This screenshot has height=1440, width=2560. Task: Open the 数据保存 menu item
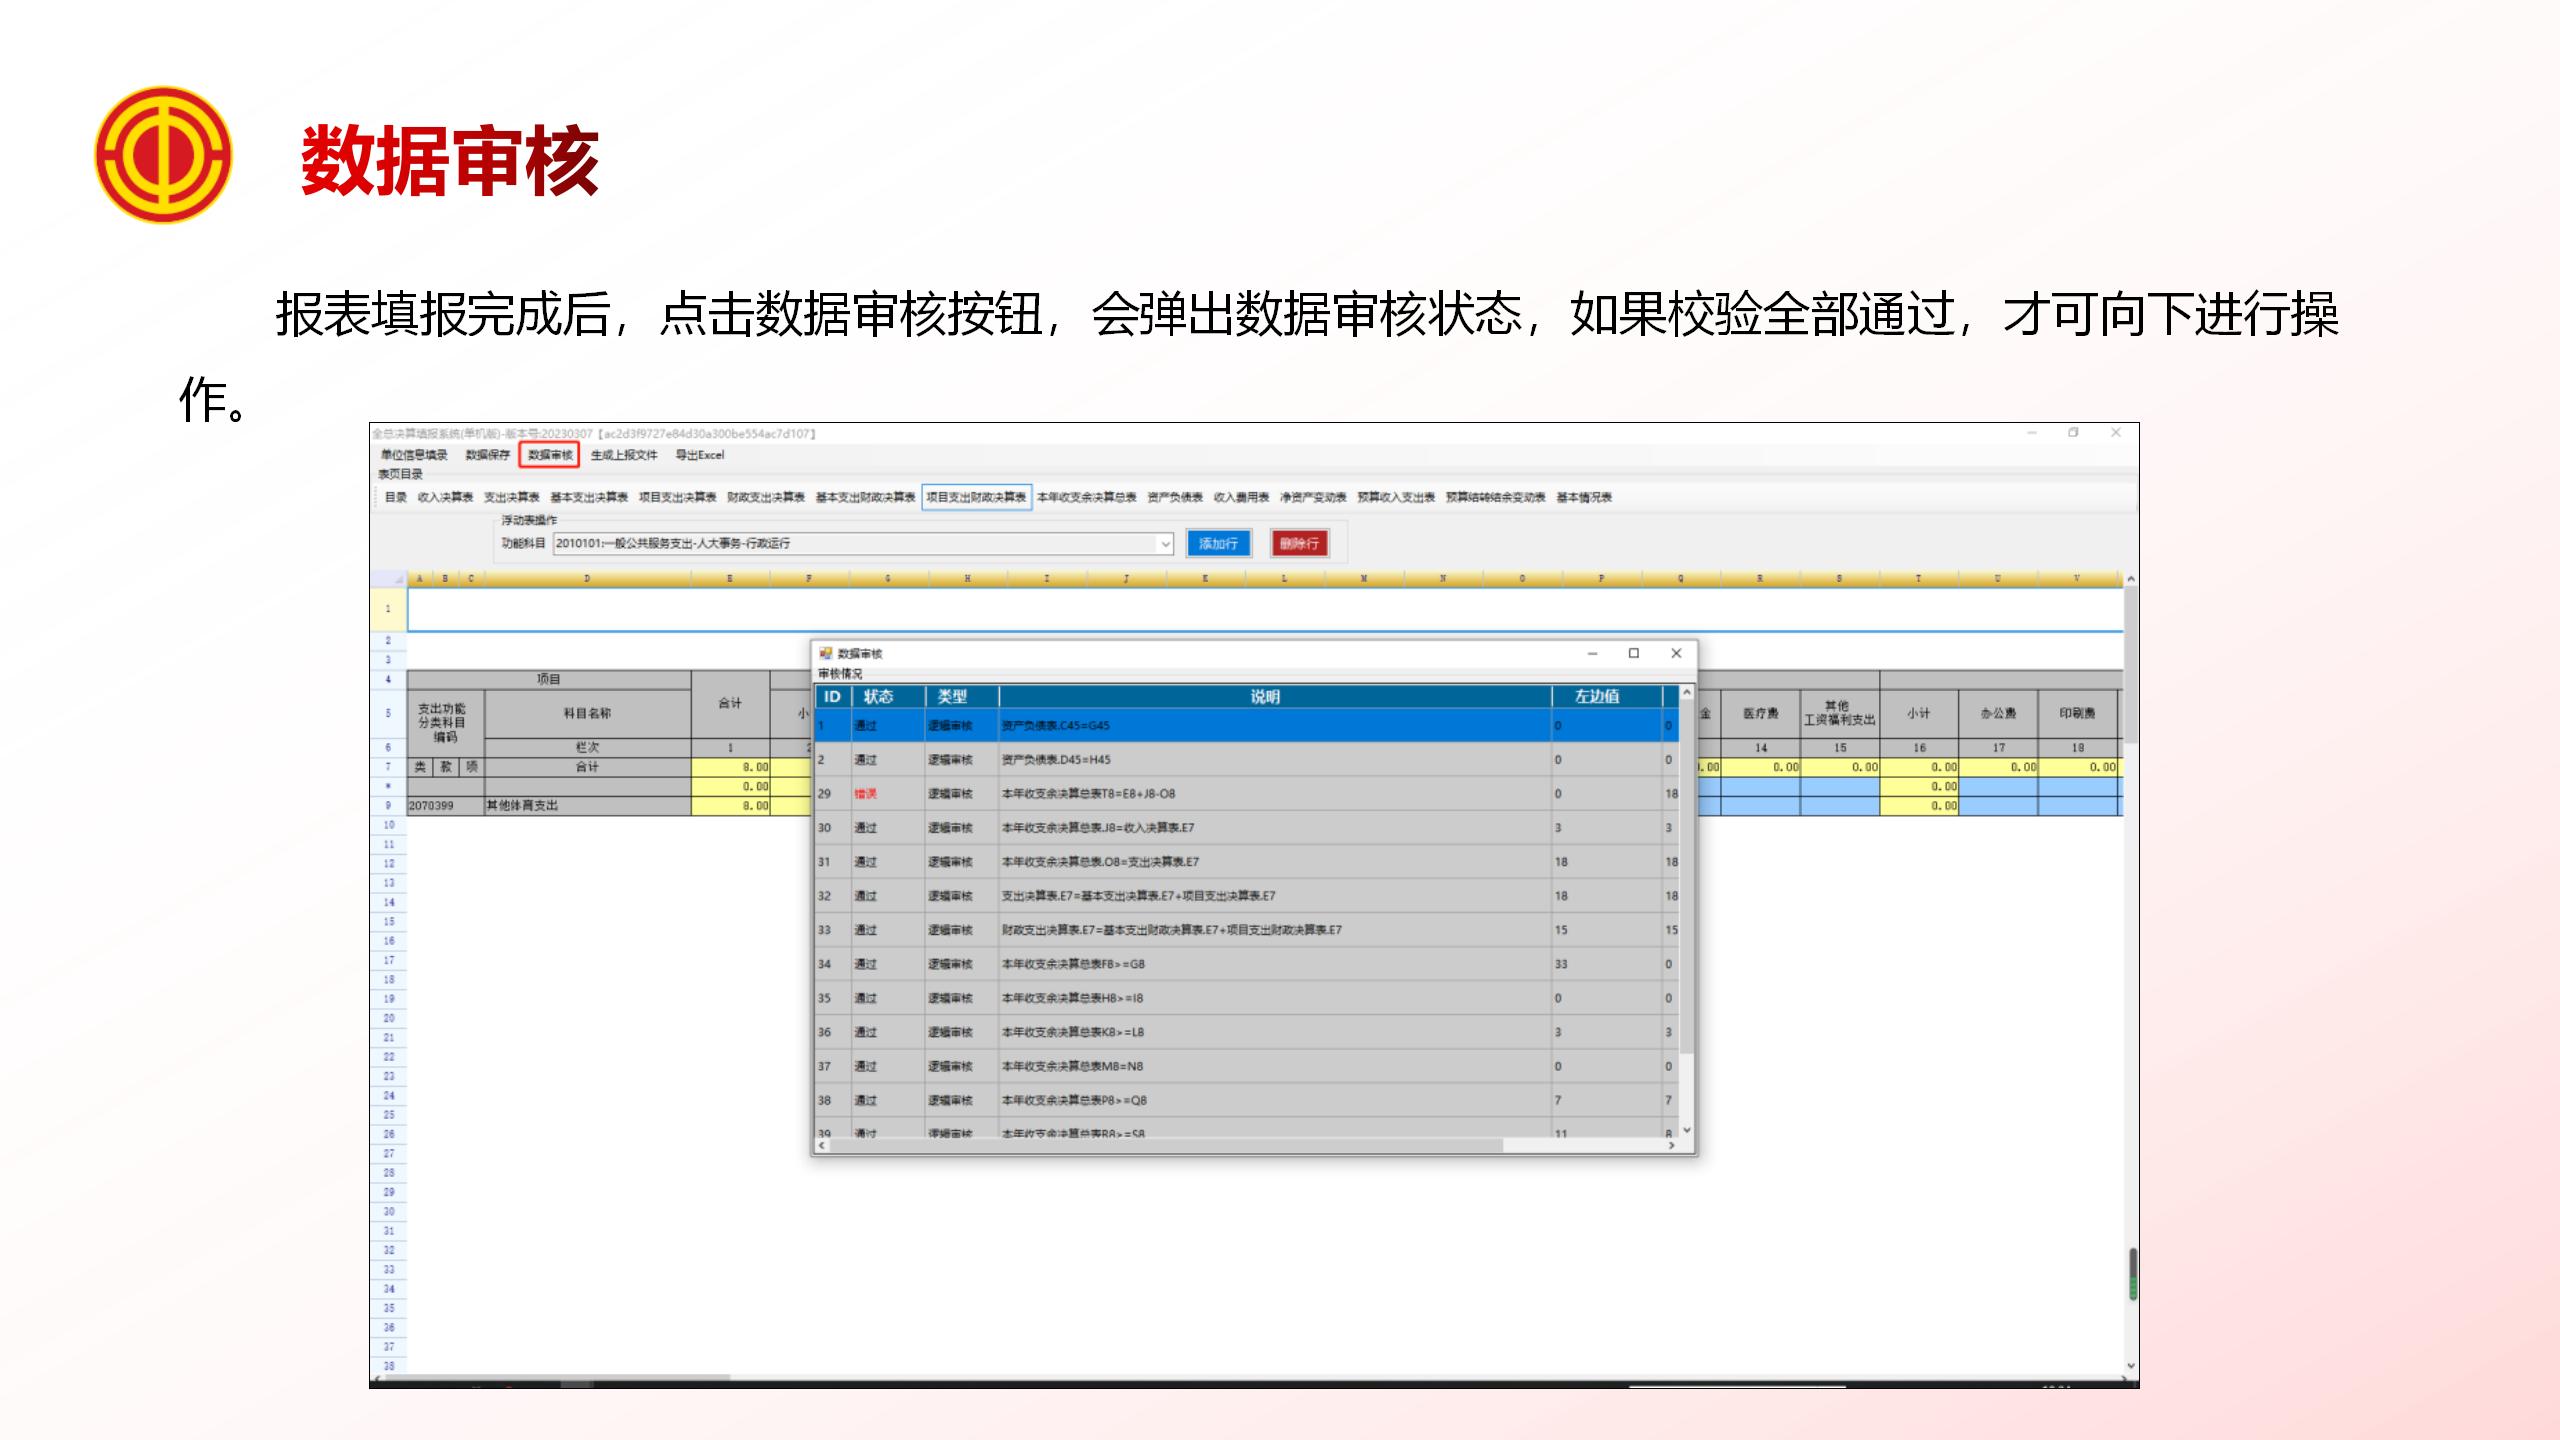pyautogui.click(x=487, y=455)
